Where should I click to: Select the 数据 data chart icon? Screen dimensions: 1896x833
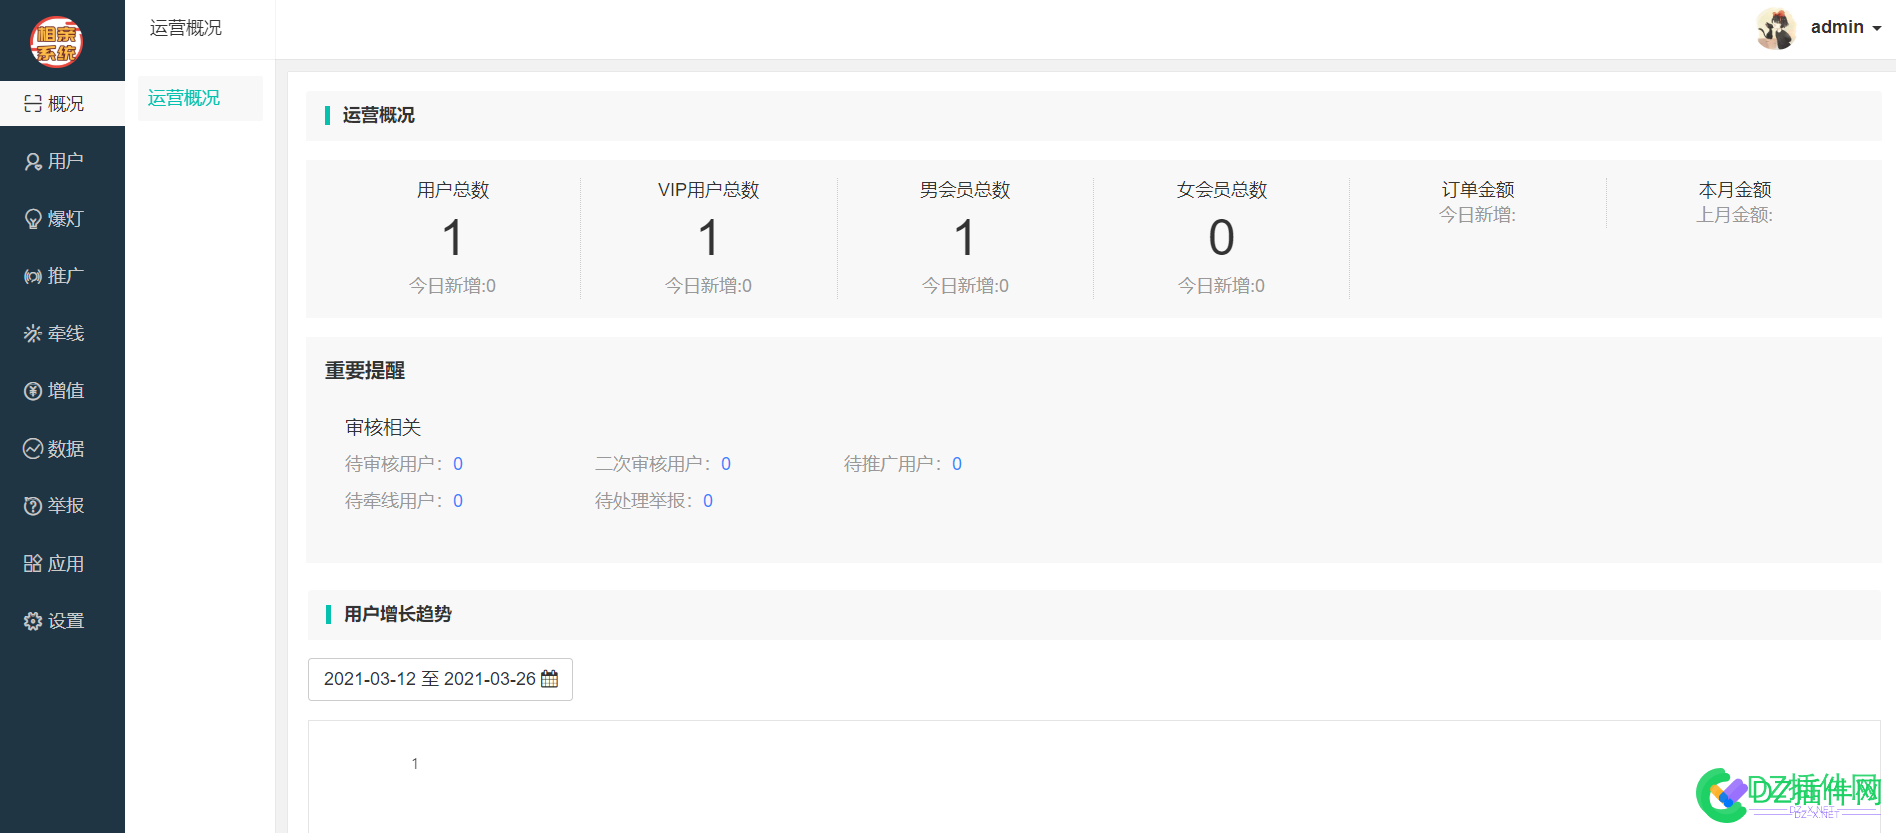[33, 449]
